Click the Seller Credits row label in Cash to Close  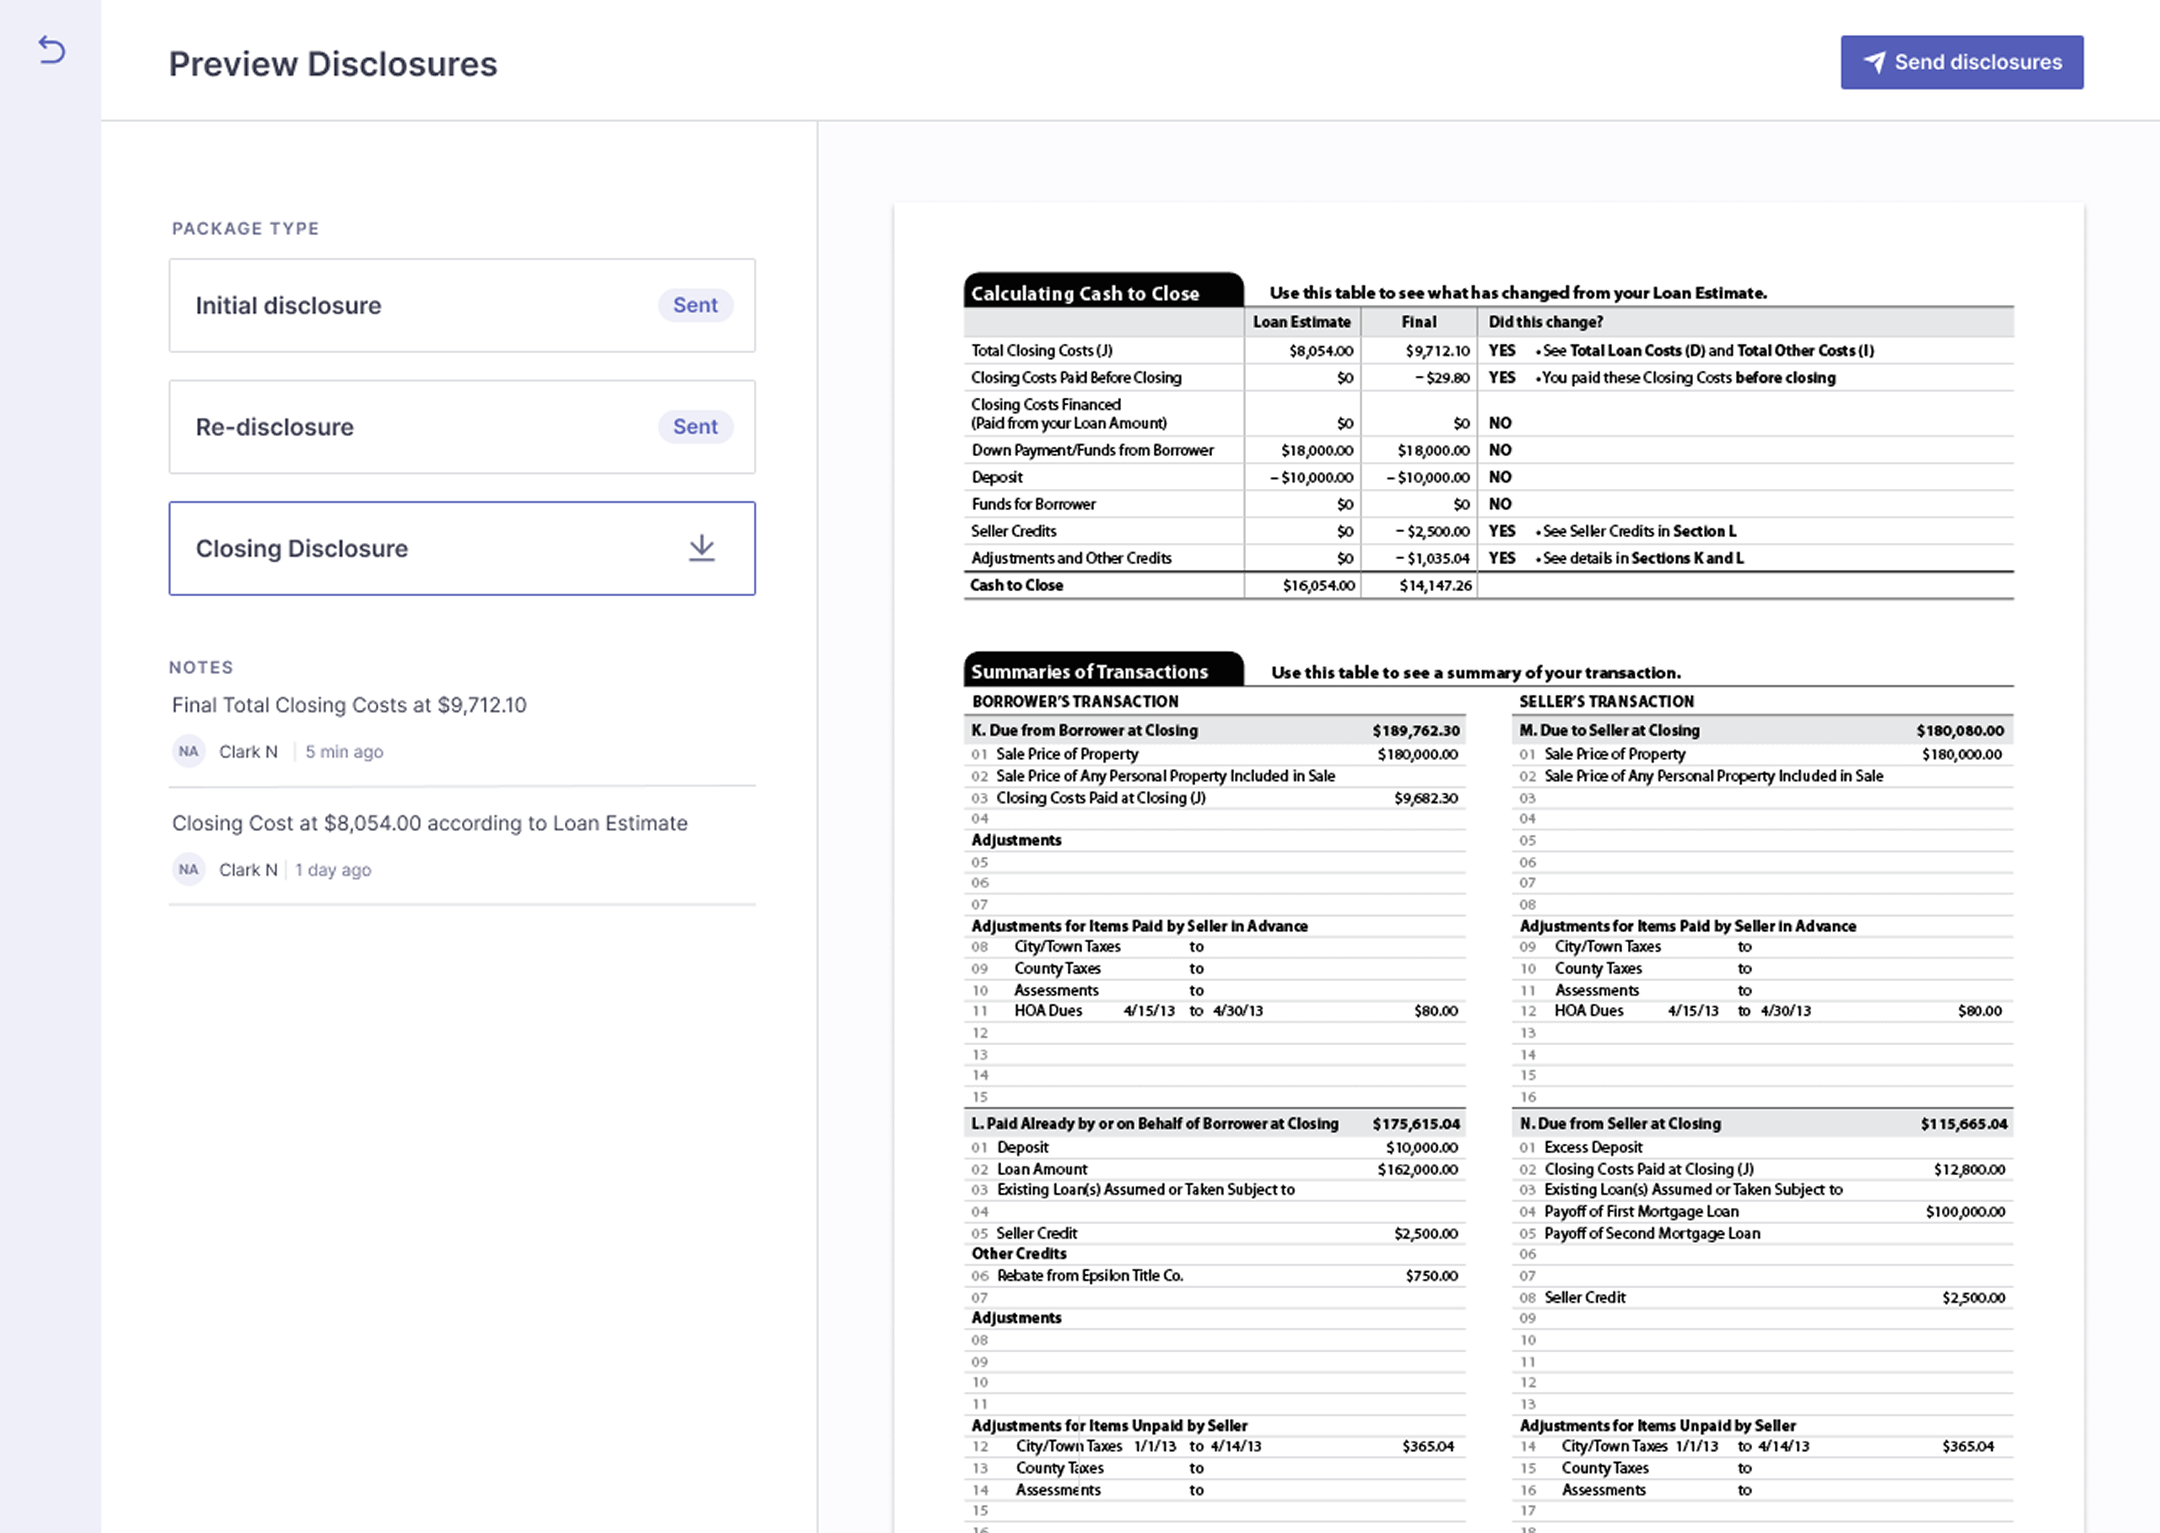click(1013, 531)
